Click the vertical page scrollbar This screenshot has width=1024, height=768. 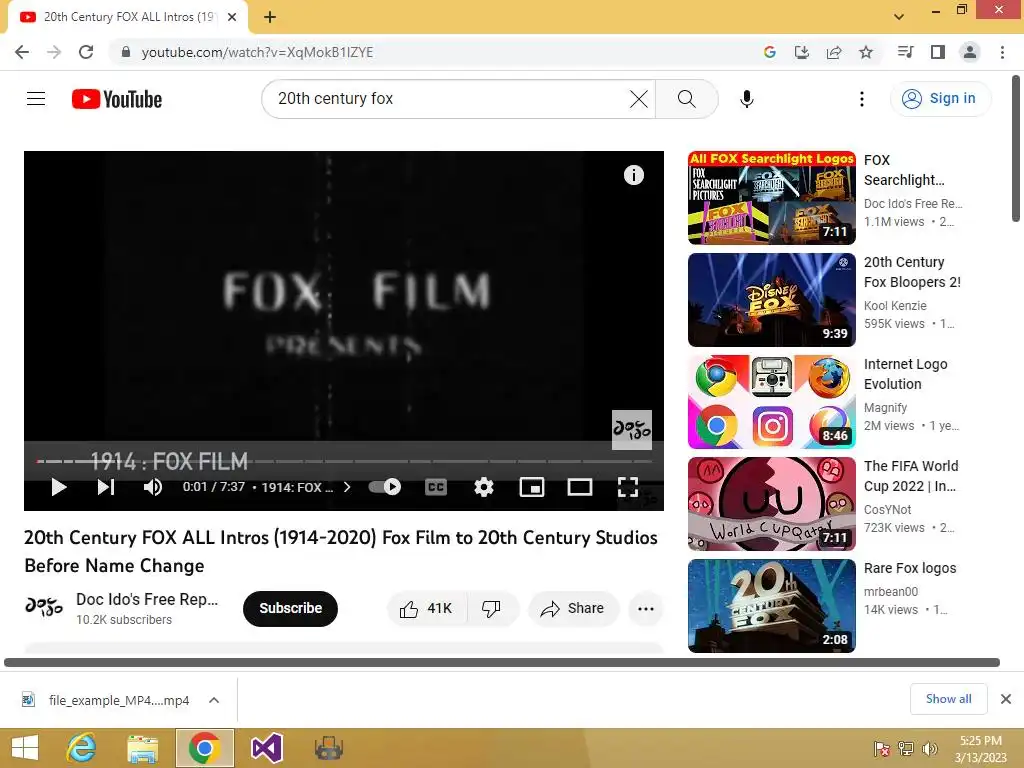1017,149
